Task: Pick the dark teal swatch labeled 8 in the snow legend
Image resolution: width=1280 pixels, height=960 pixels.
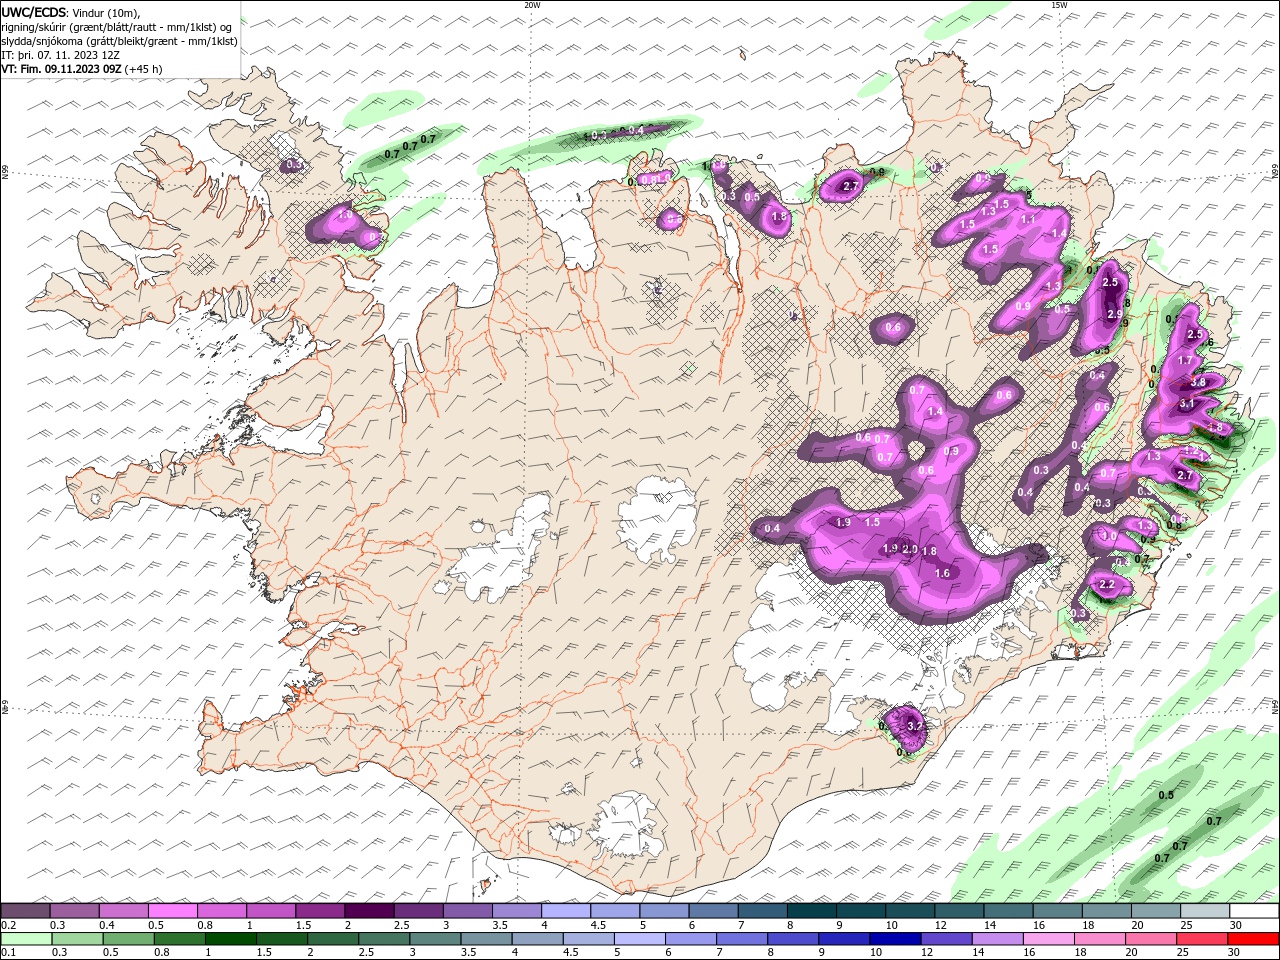Action: (x=812, y=911)
